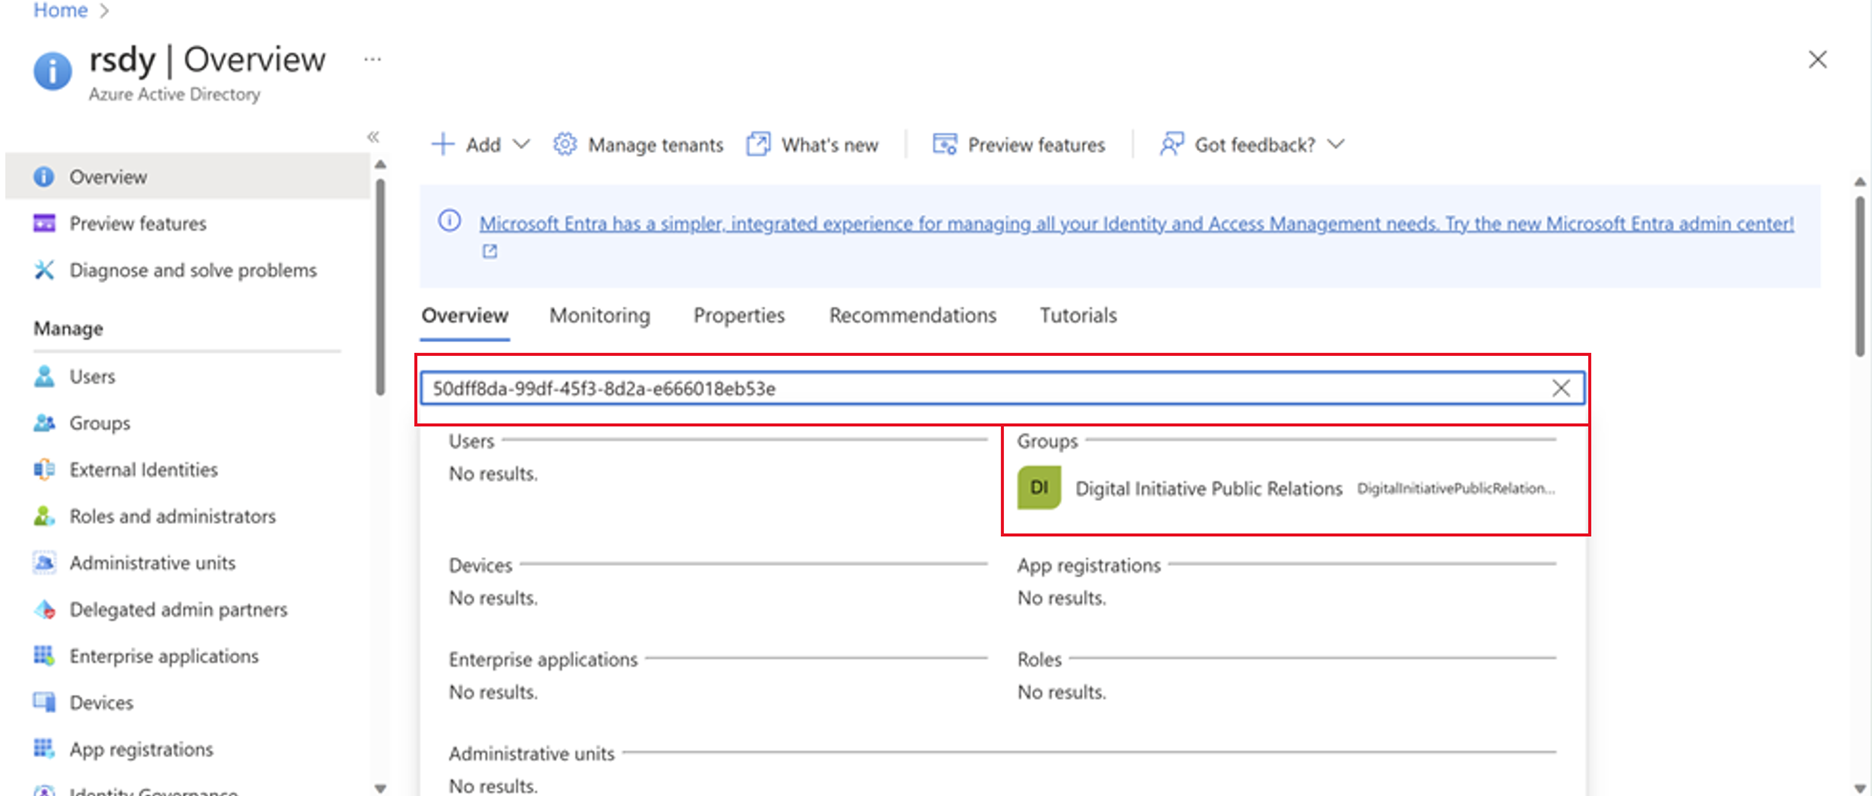Click the main page vertical scrollbar thumb
Screen dimensions: 1872x796
pyautogui.click(x=1860, y=275)
